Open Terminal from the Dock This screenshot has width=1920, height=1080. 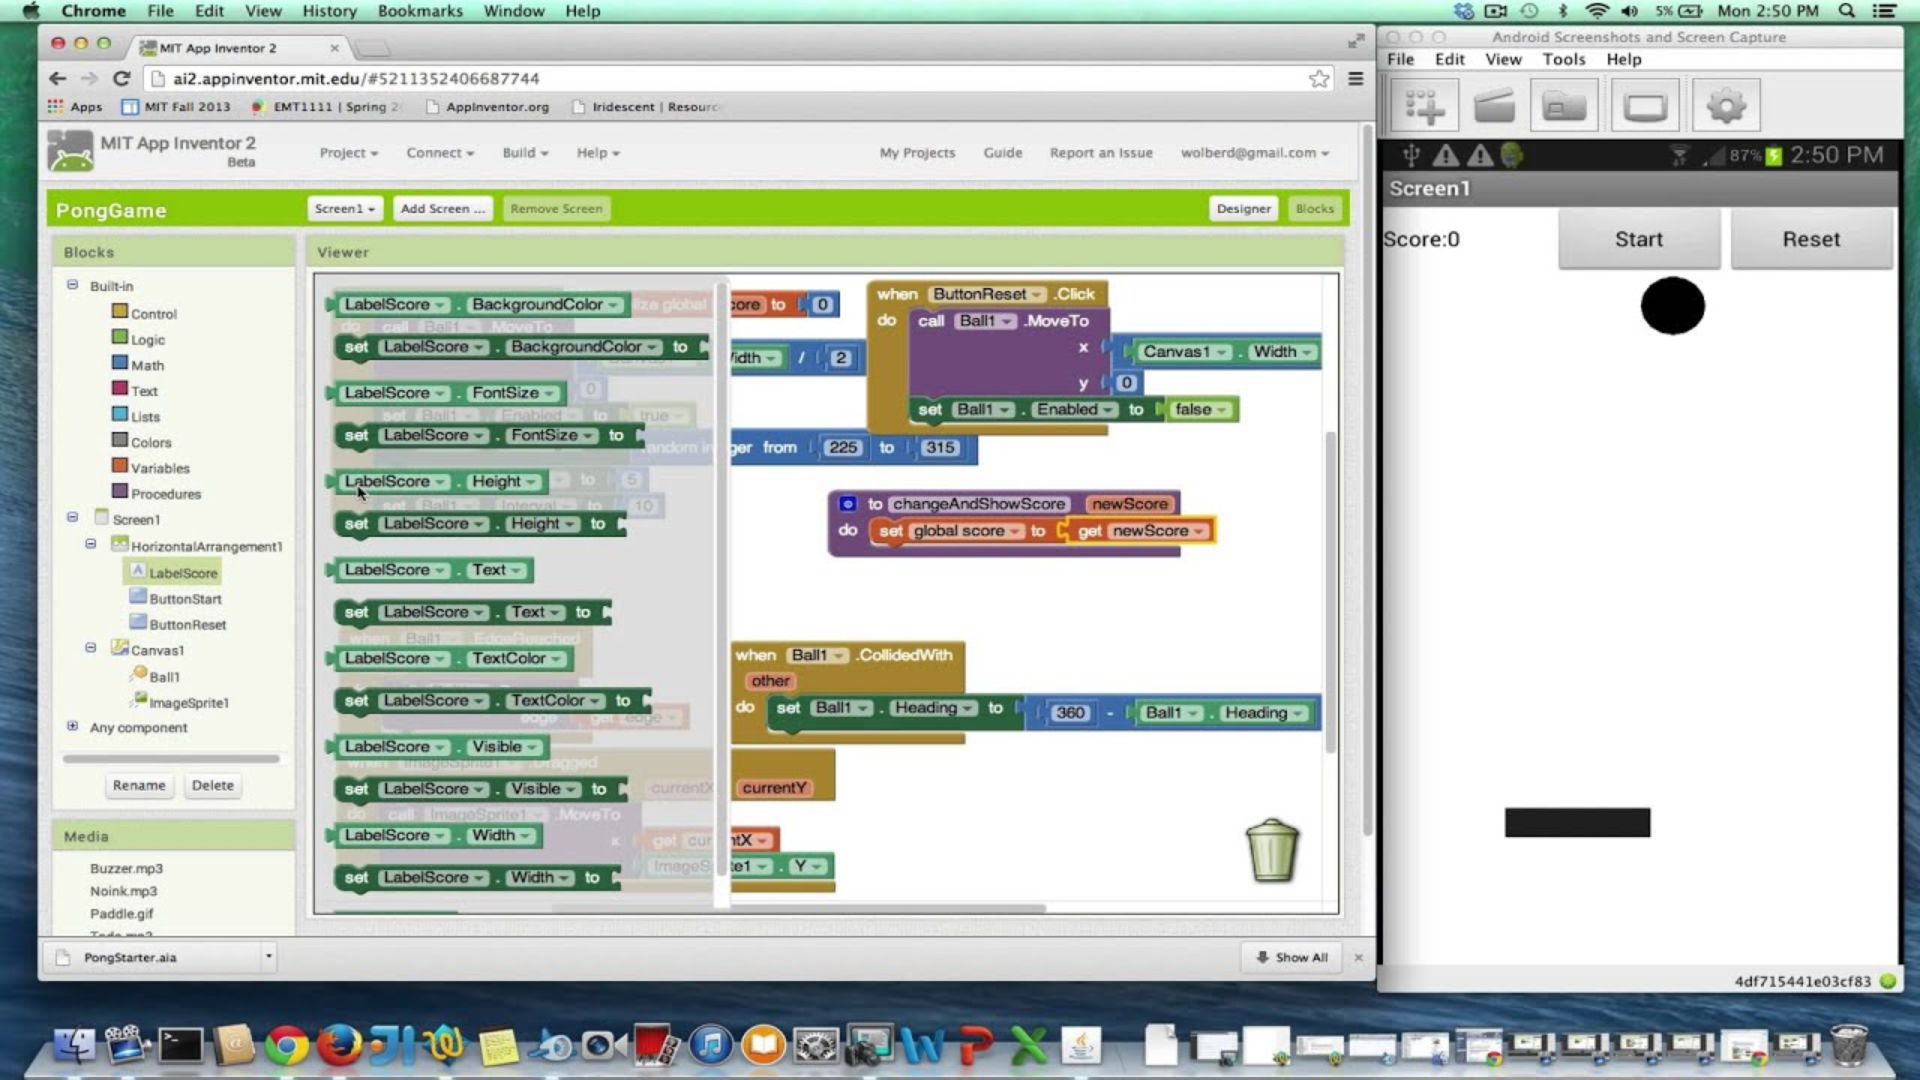point(180,1046)
